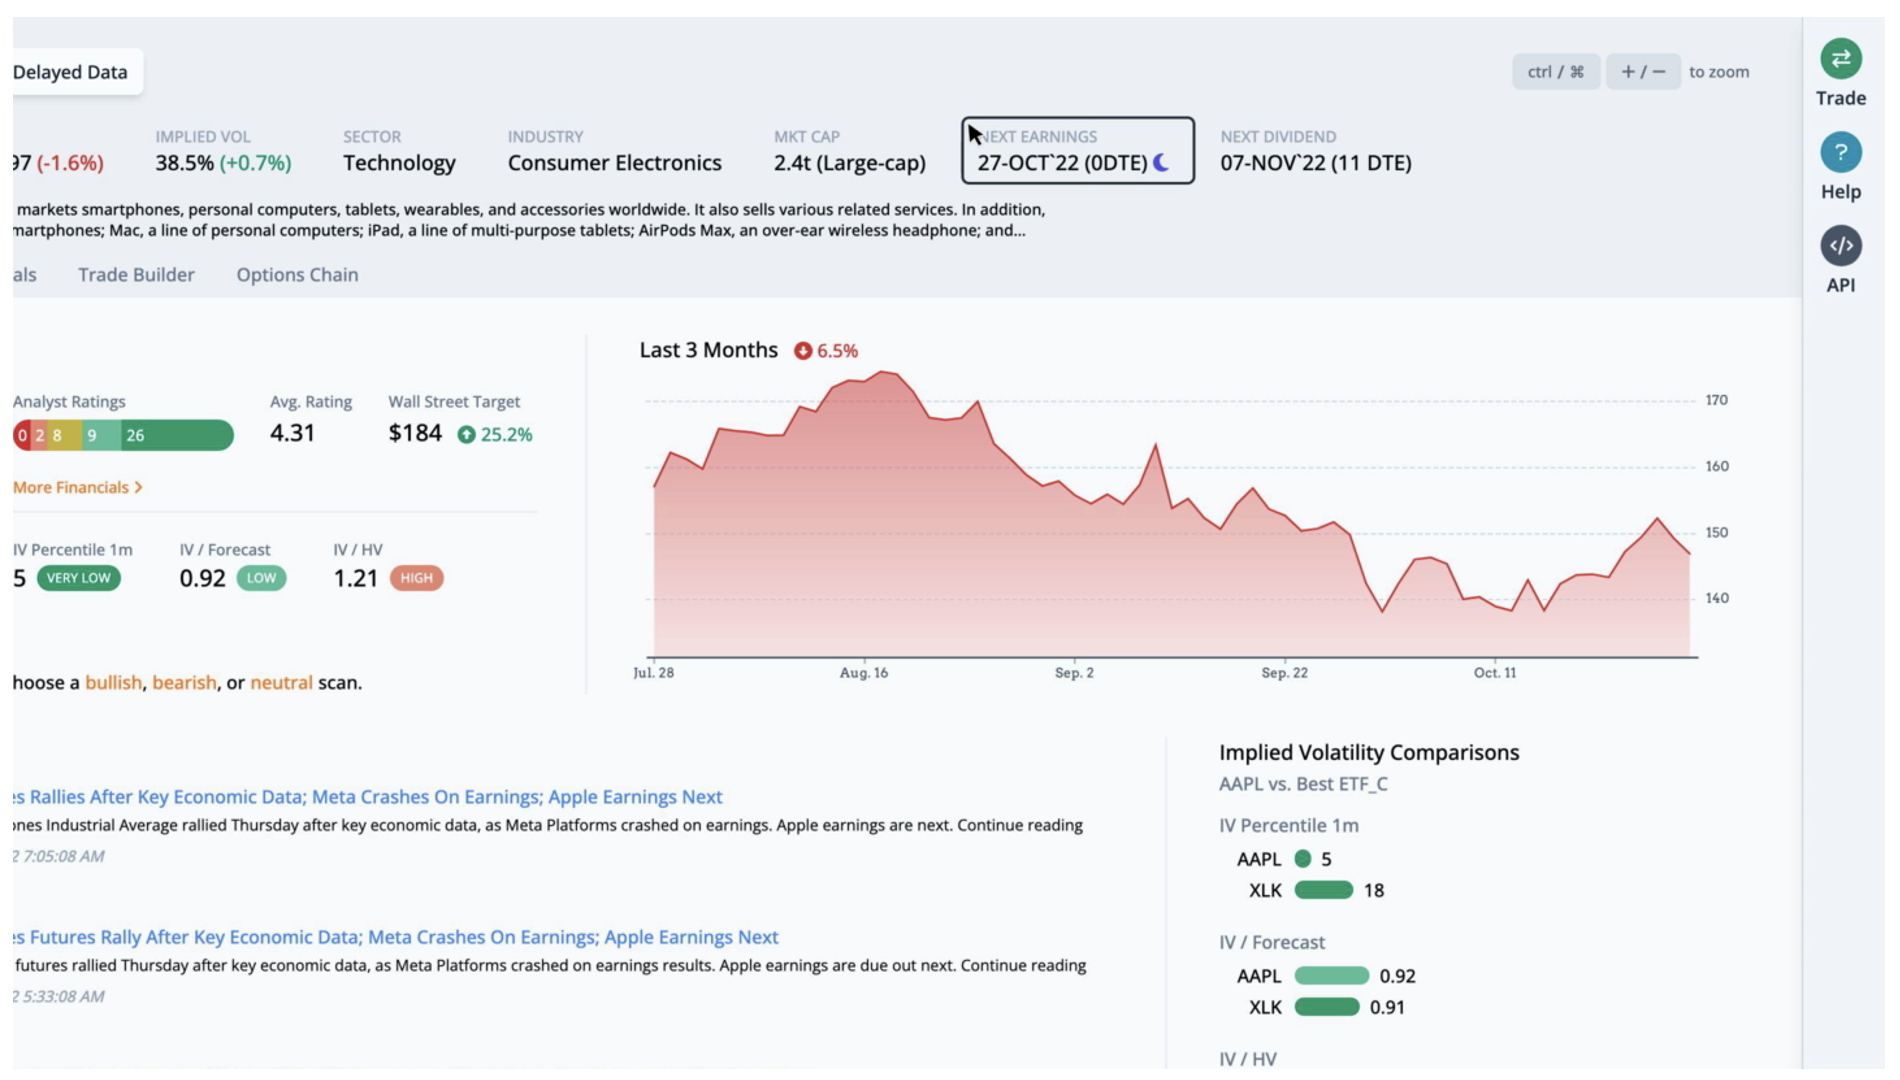The height and width of the screenshot is (1080, 1900).
Task: Toggle the VERY LOW badge on IV Percentile
Action: tap(78, 578)
